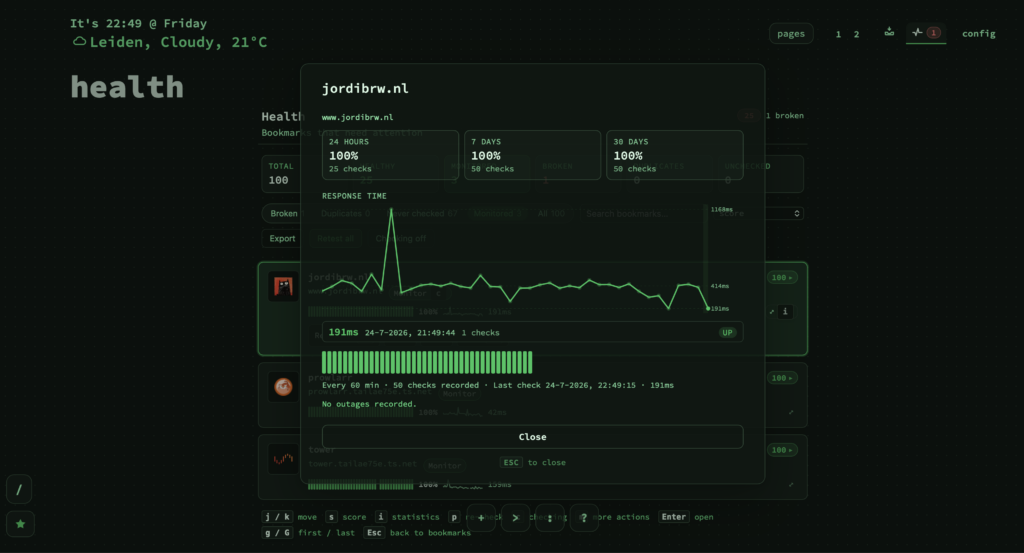Click the Close button in the dialog
Screen dimensions: 1024x553
[x=532, y=437]
